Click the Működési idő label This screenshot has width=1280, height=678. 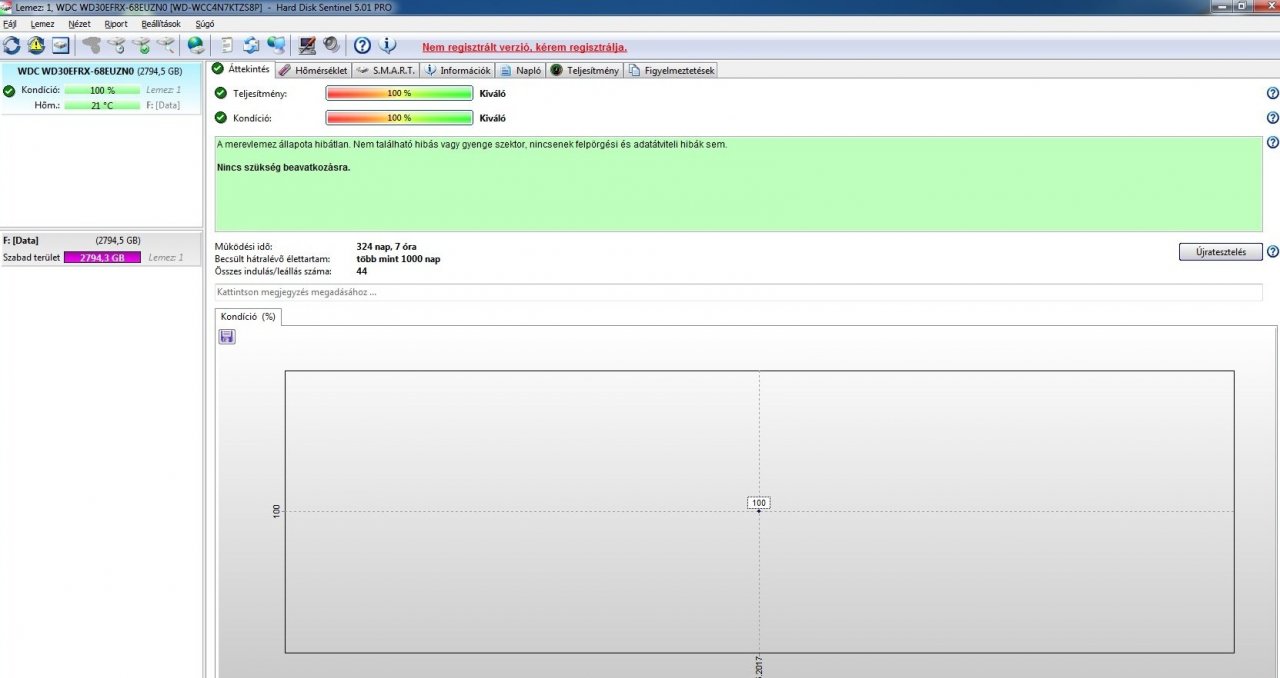point(243,246)
